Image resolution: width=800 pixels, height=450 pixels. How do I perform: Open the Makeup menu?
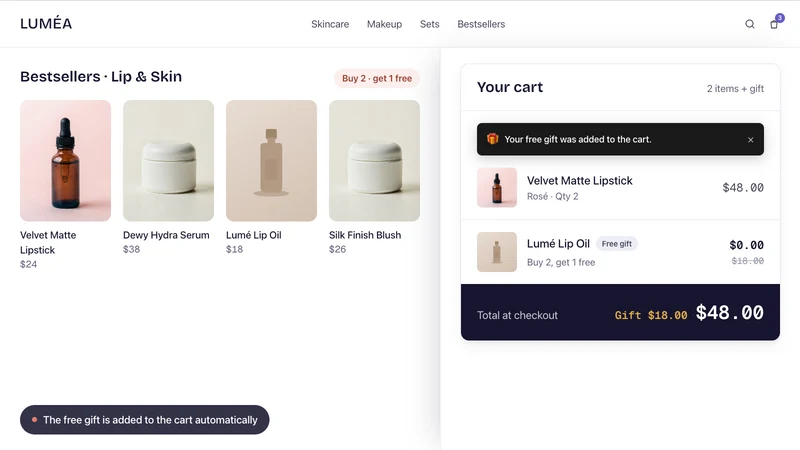[x=384, y=24]
